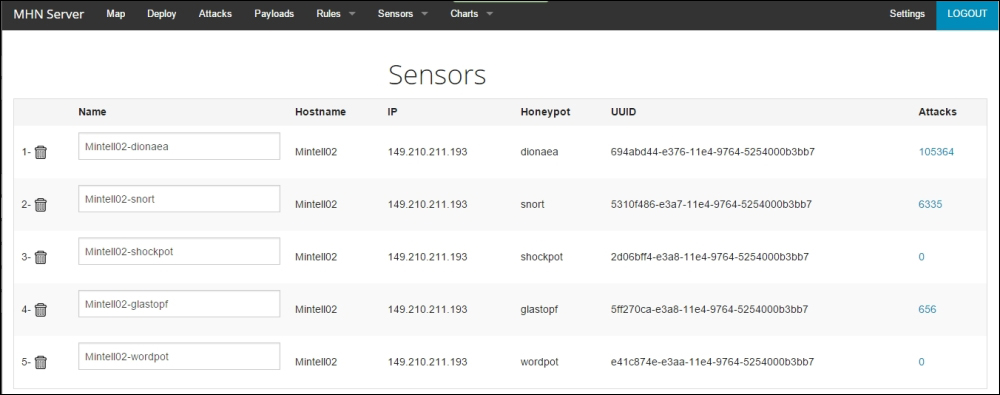The height and width of the screenshot is (395, 1000).
Task: Click trash icon for Mintell02-snort sensor
Action: (40, 205)
